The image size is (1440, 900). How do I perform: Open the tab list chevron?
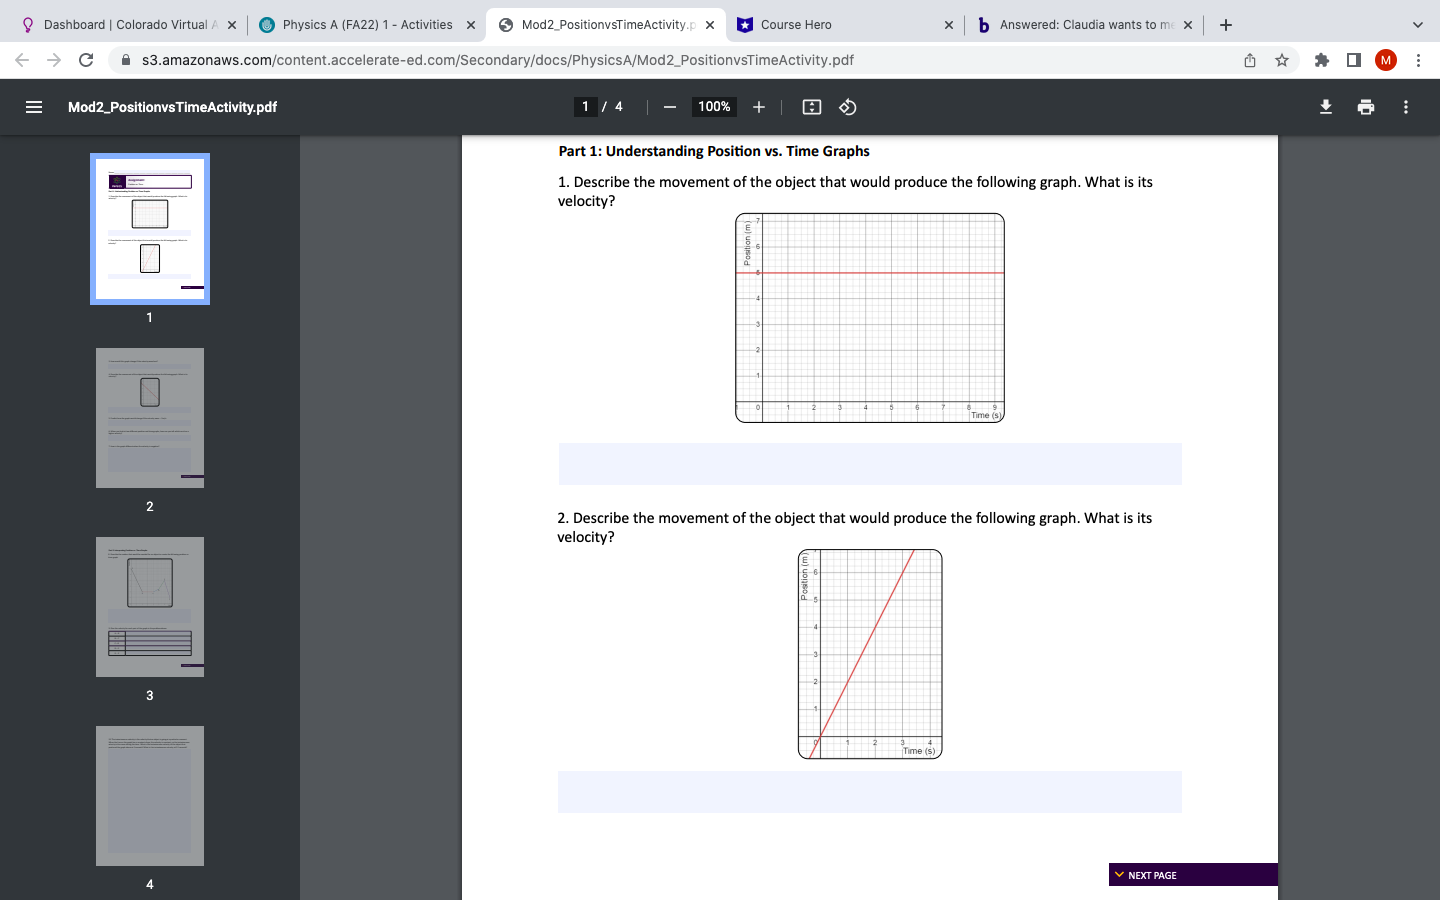pos(1417,24)
